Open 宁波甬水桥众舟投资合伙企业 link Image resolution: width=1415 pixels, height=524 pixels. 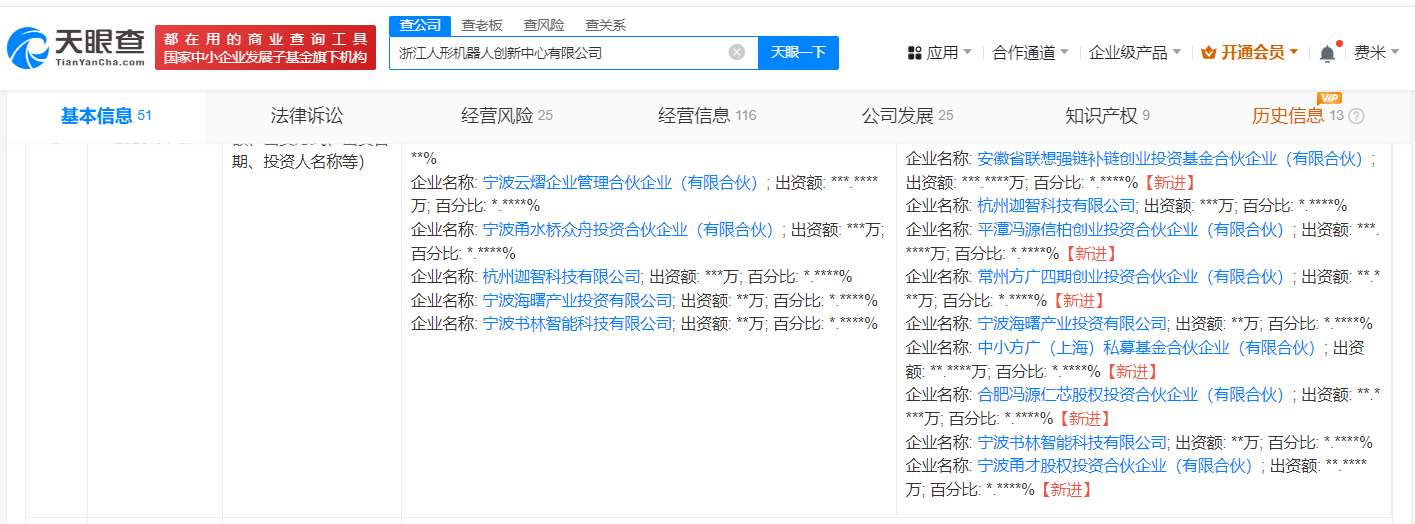(629, 229)
